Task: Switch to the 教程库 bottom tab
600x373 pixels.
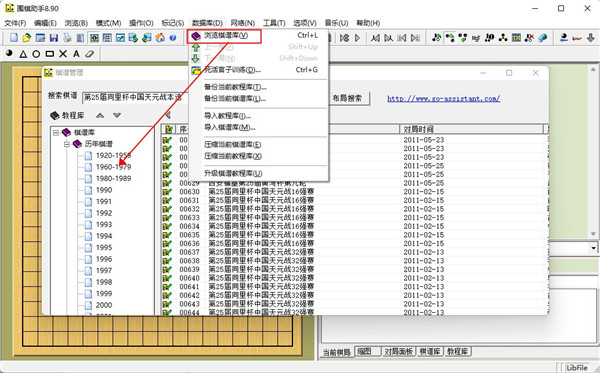Action: pyautogui.click(x=457, y=351)
